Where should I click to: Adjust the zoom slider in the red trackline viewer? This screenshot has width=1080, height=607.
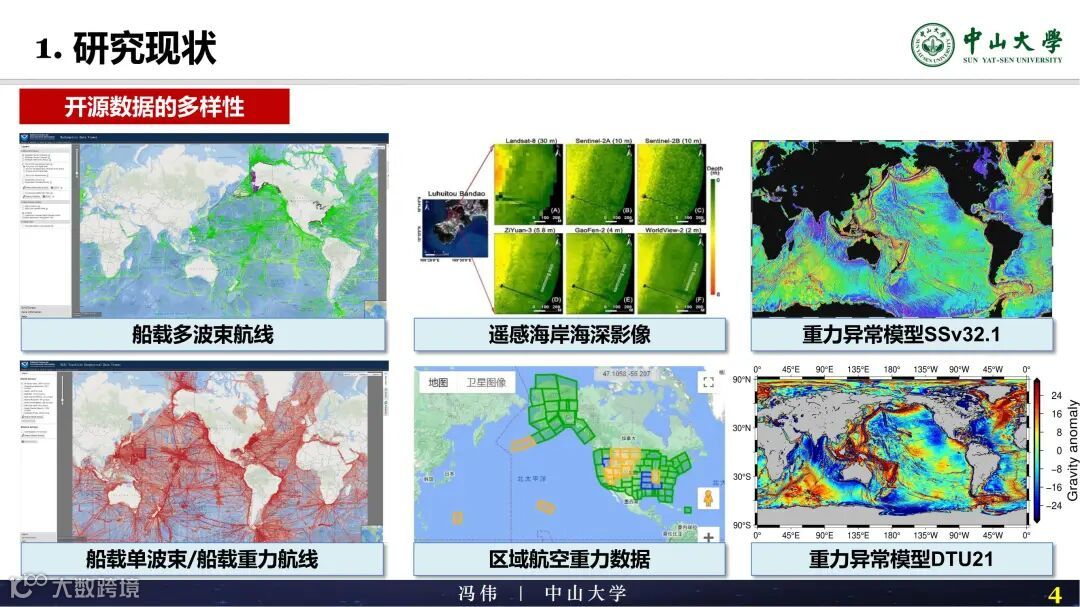(x=64, y=389)
